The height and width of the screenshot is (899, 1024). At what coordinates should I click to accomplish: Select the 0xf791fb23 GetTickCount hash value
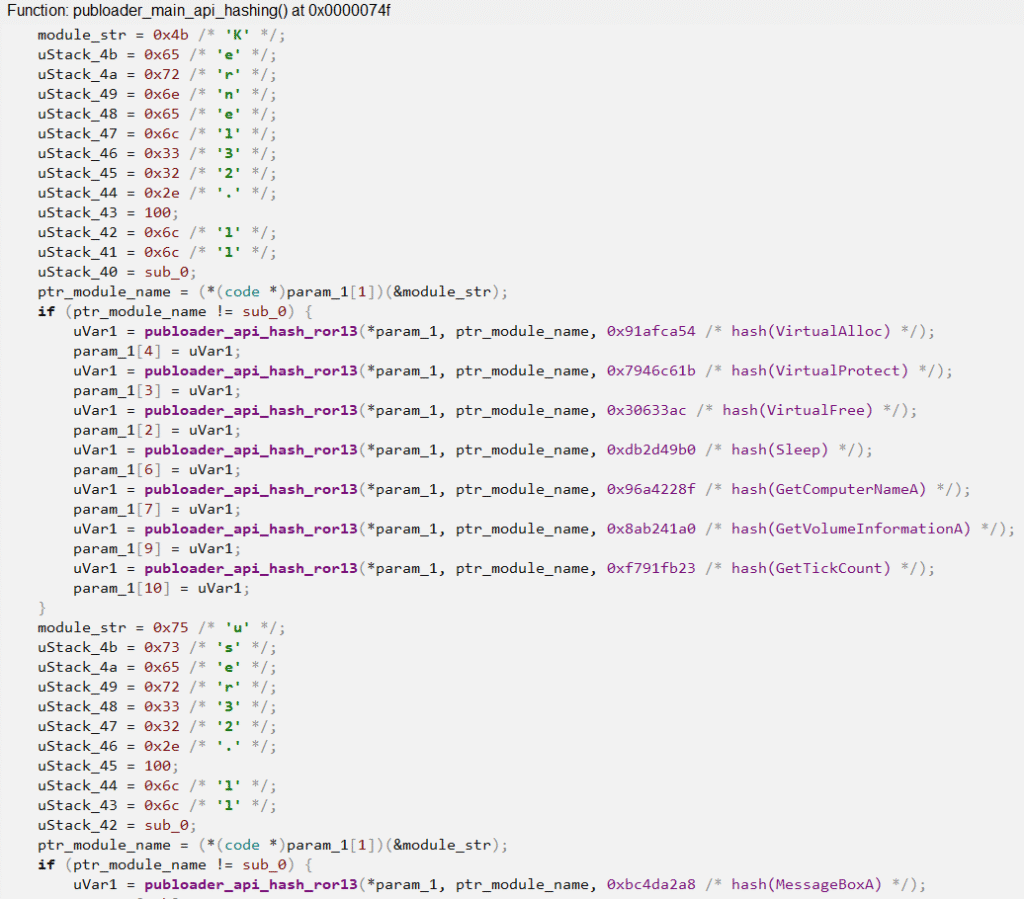(651, 568)
